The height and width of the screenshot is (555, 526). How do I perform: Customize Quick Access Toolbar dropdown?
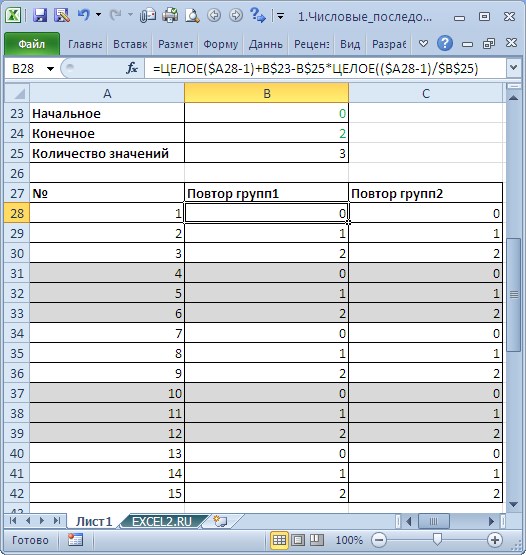coord(281,16)
